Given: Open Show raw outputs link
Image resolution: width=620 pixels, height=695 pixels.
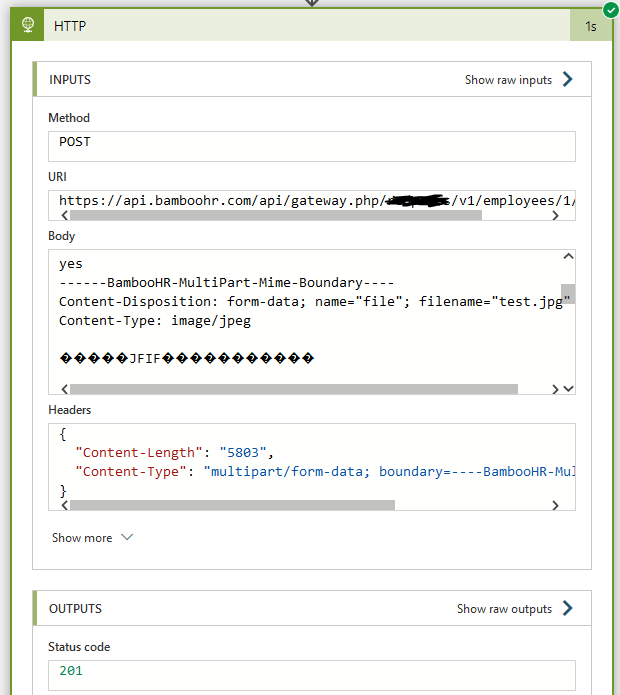Looking at the screenshot, I should pyautogui.click(x=504, y=609).
